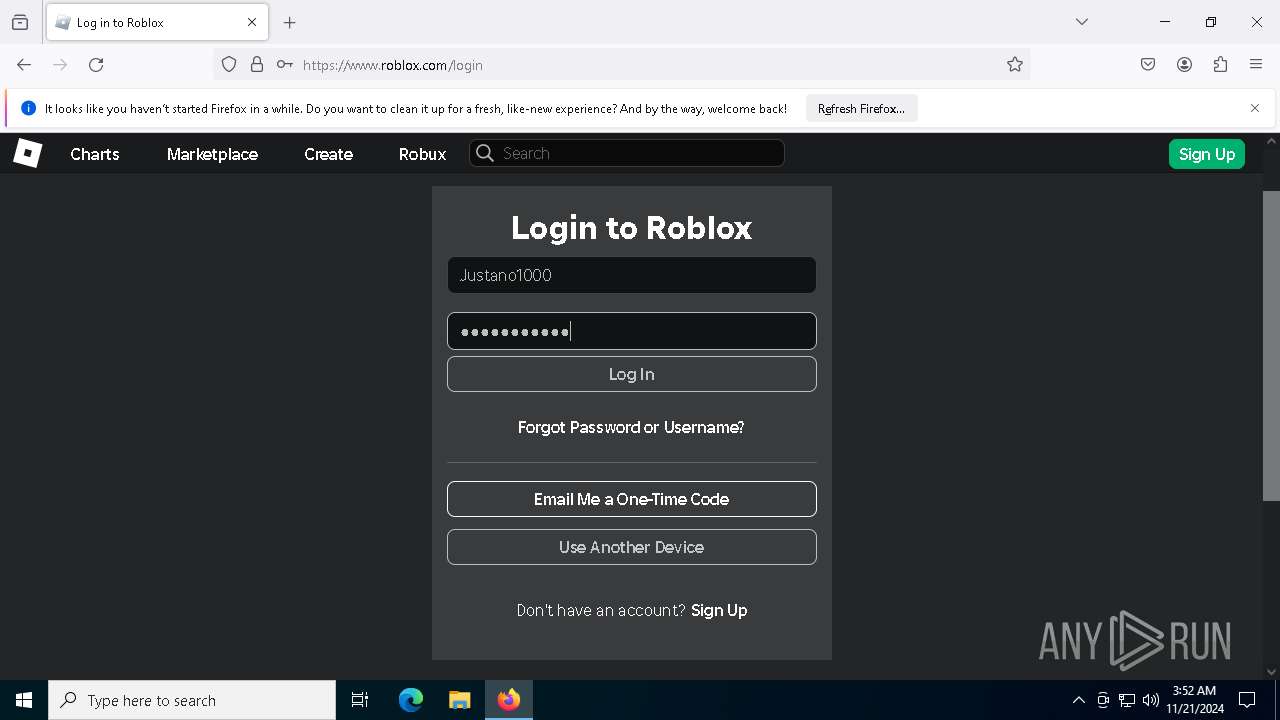The width and height of the screenshot is (1280, 720).
Task: Go back with the browser back arrow
Action: tap(24, 65)
